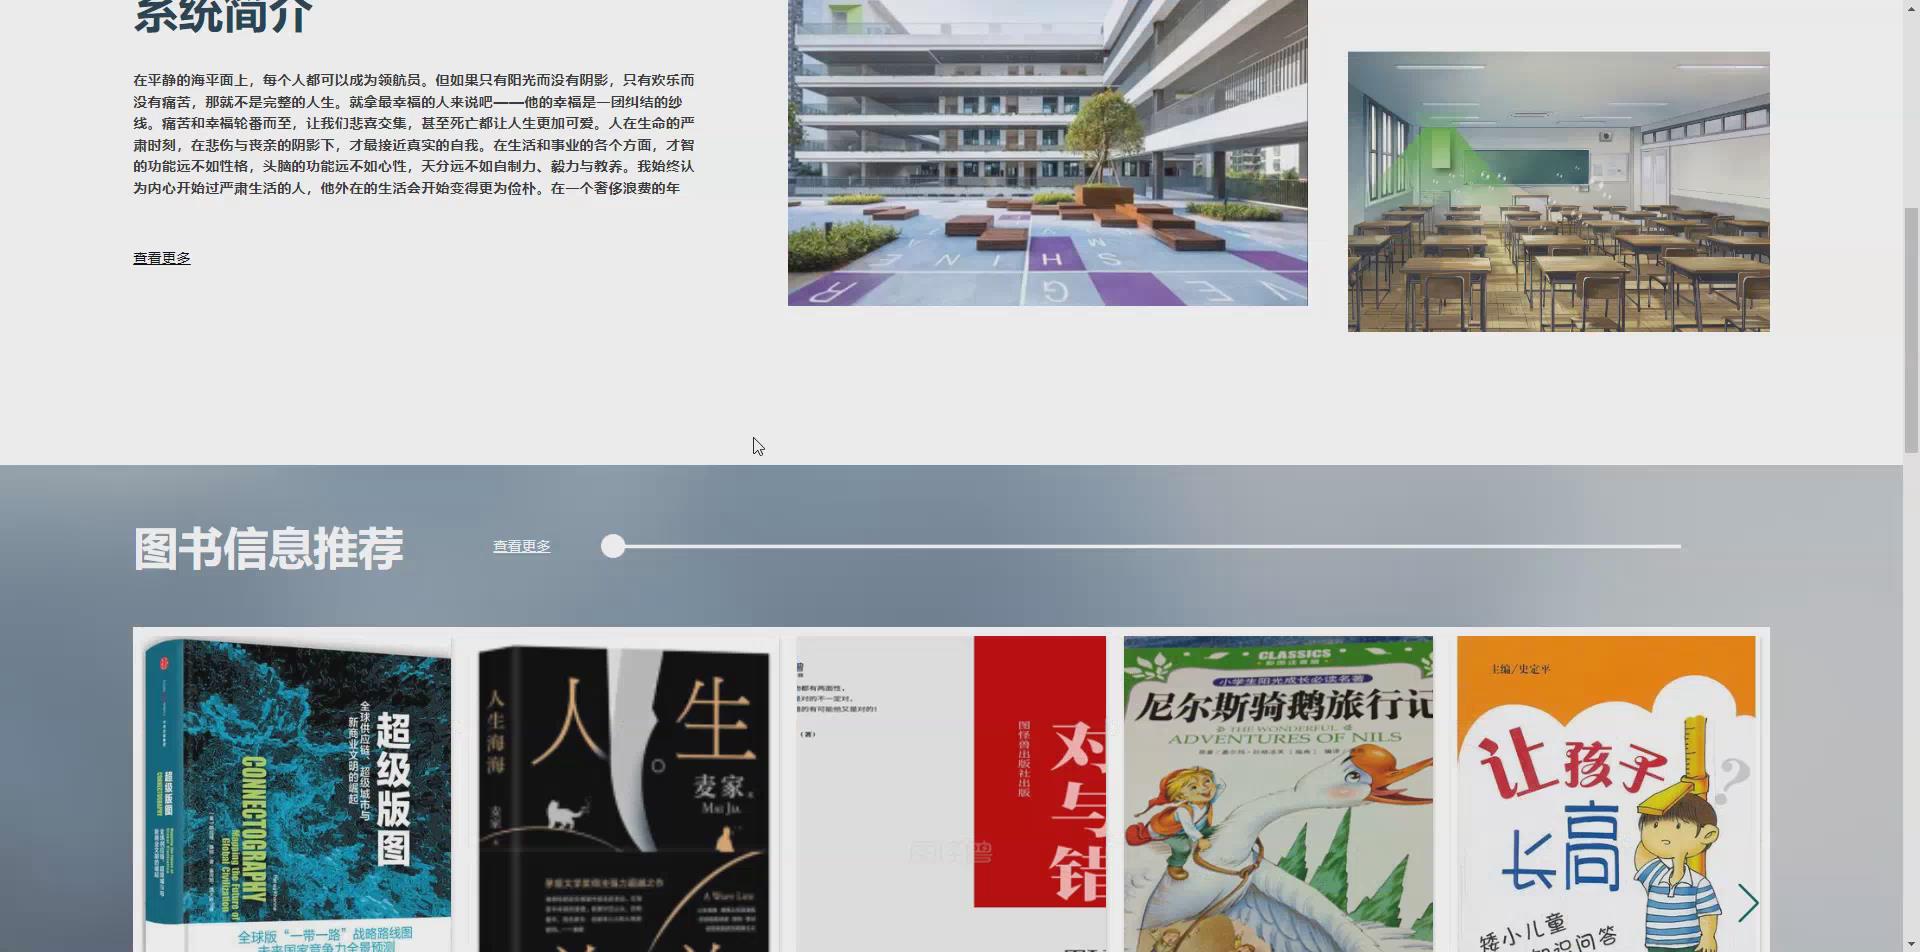This screenshot has height=952, width=1920.
Task: Select the 超级版图 book cover
Action: point(297,790)
